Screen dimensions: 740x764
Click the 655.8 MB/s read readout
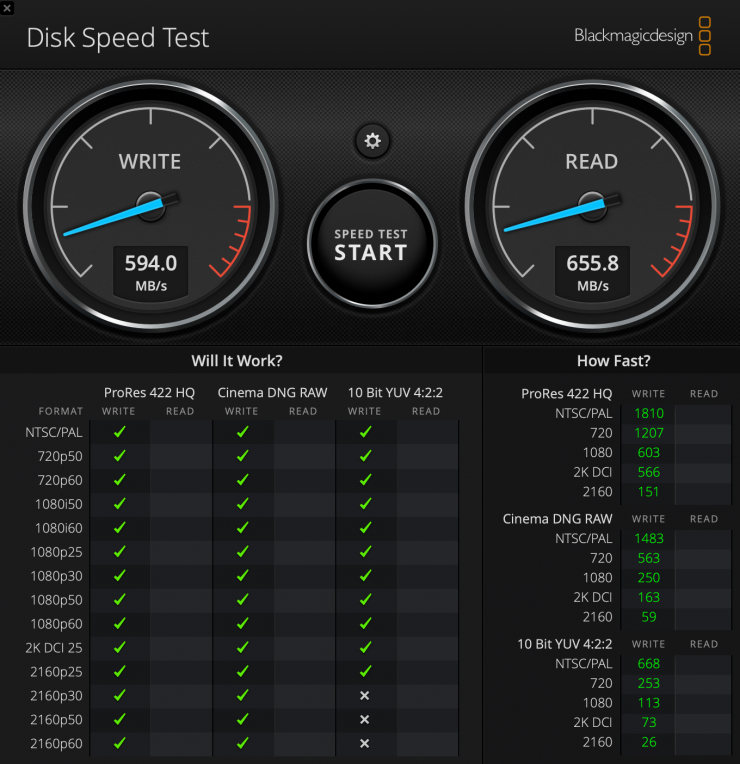(x=591, y=270)
